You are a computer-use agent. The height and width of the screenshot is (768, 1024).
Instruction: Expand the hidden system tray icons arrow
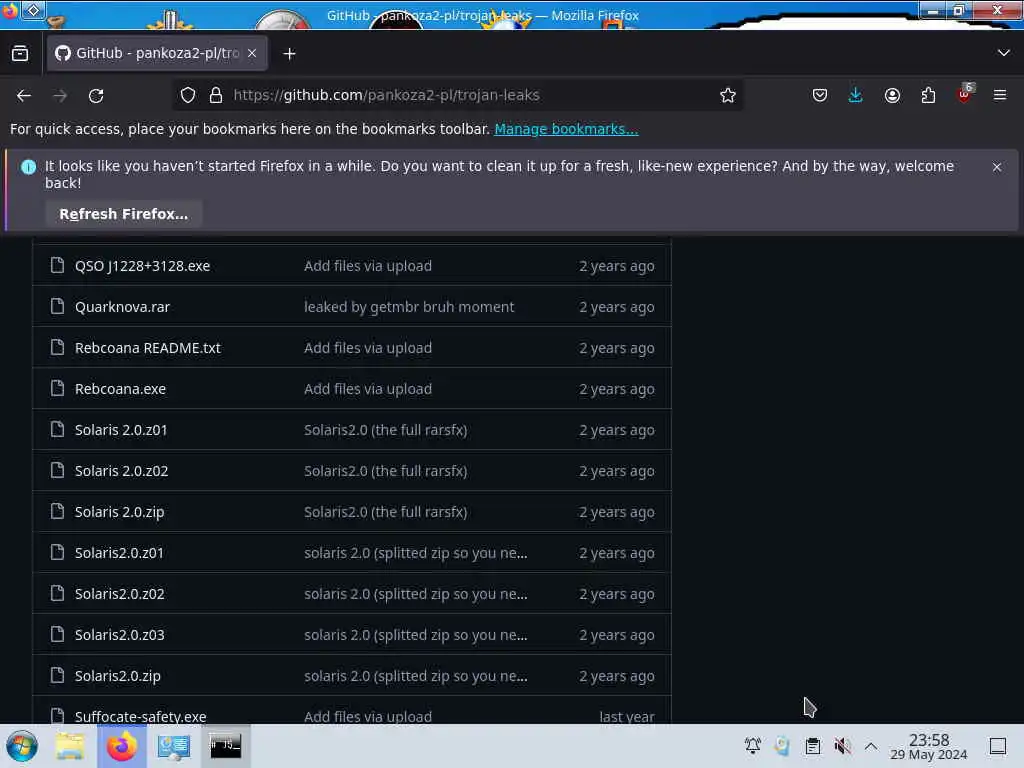tap(871, 746)
